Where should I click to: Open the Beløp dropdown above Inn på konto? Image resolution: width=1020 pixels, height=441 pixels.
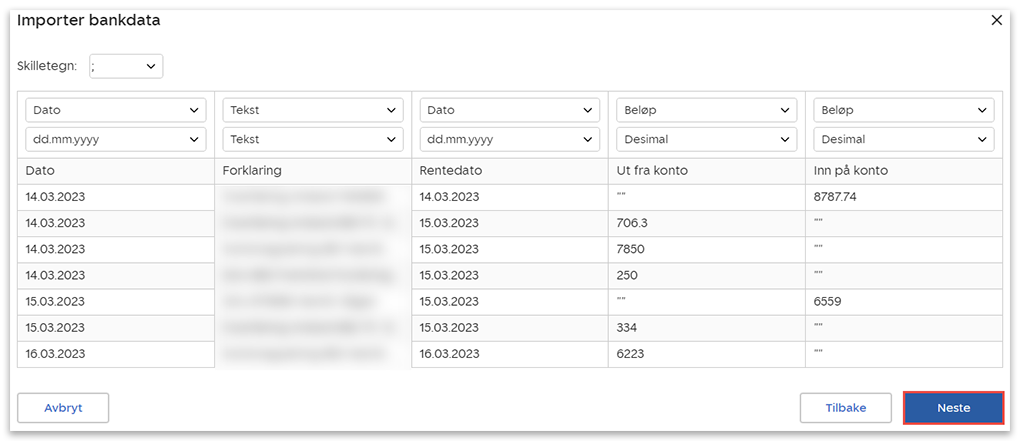(x=904, y=110)
